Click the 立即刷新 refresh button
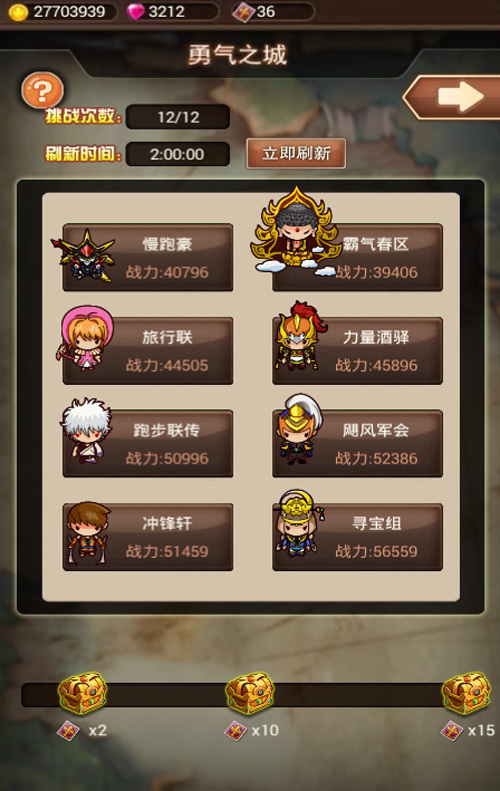Screen dimensions: 500x791 pos(296,153)
